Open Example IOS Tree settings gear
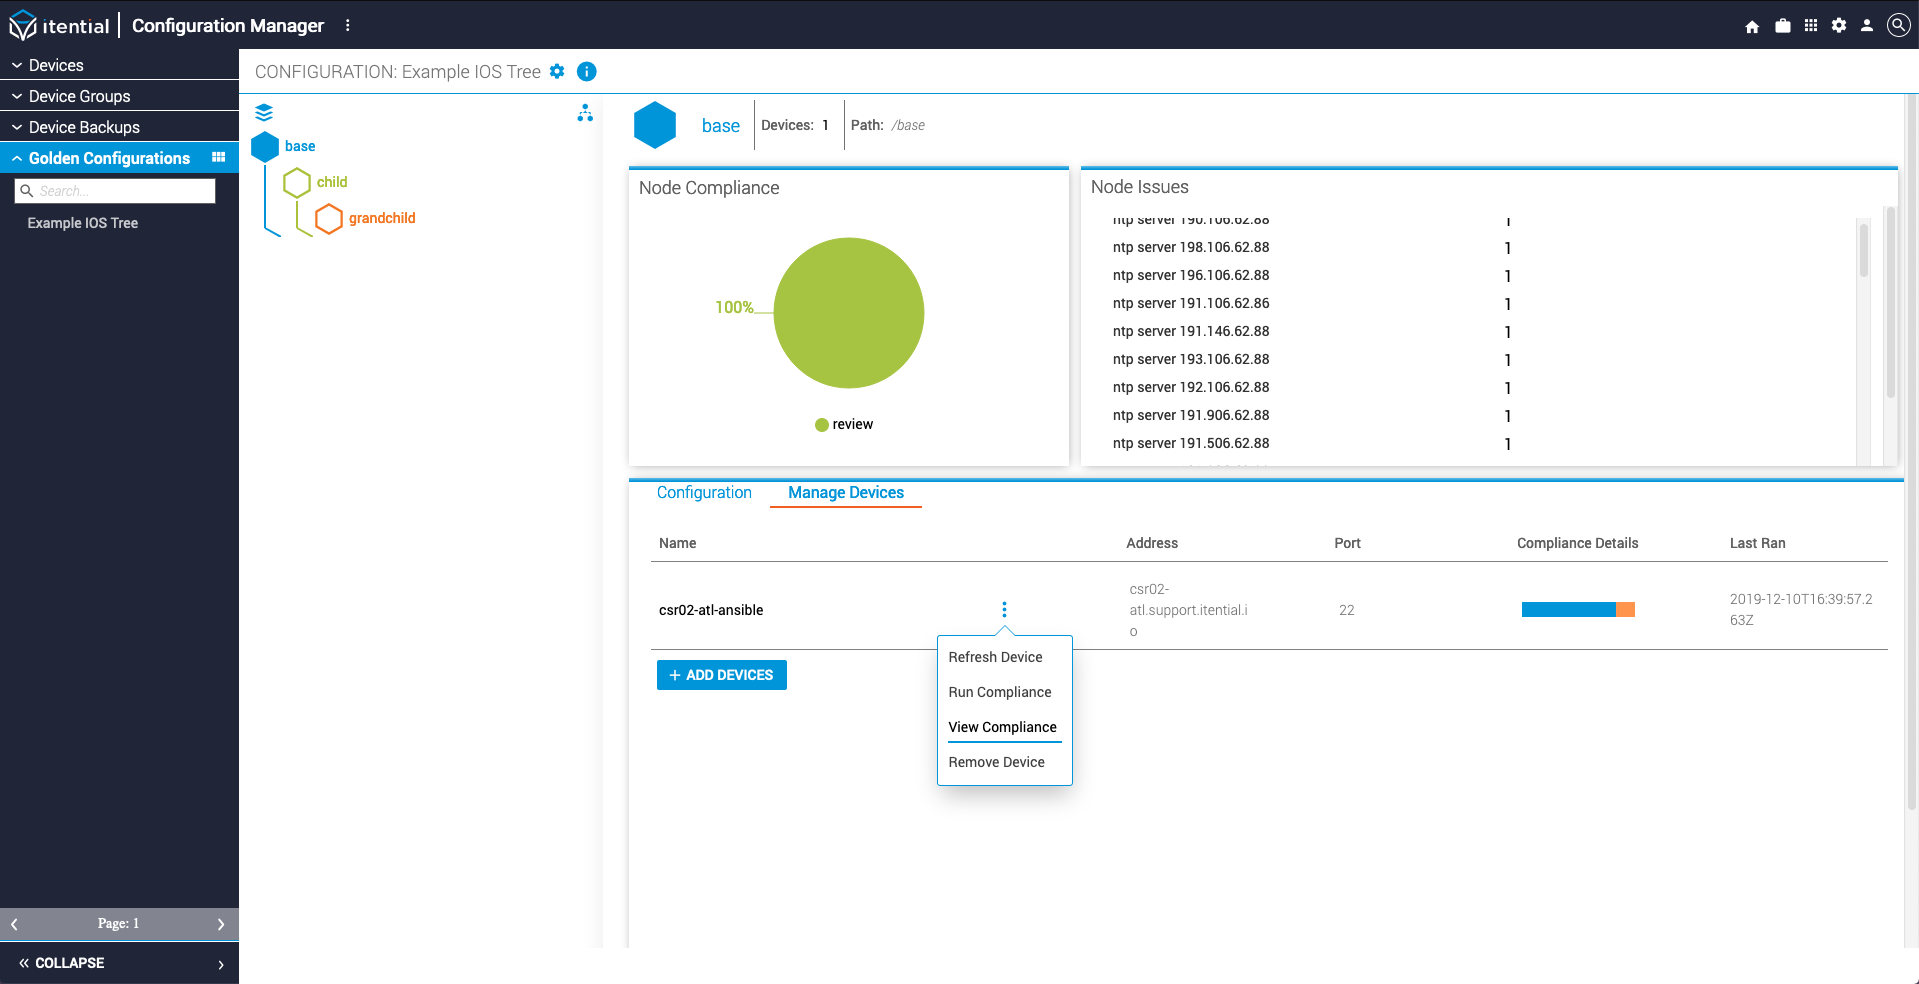This screenshot has width=1919, height=984. pos(557,71)
